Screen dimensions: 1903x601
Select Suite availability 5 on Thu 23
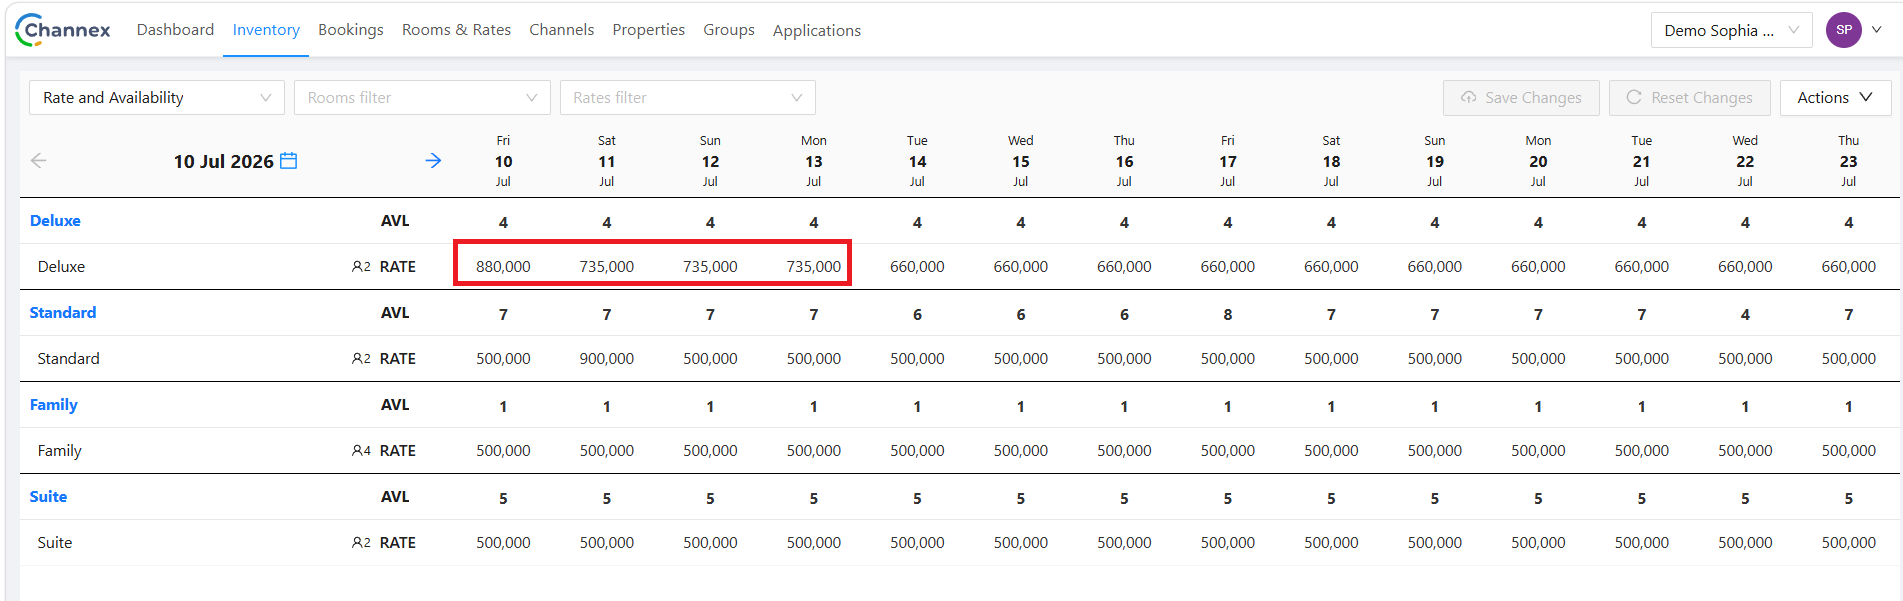(1849, 499)
